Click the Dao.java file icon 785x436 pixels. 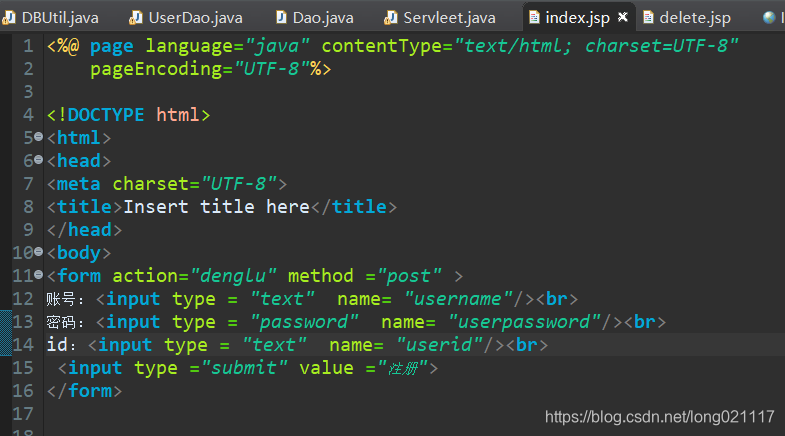tap(281, 18)
